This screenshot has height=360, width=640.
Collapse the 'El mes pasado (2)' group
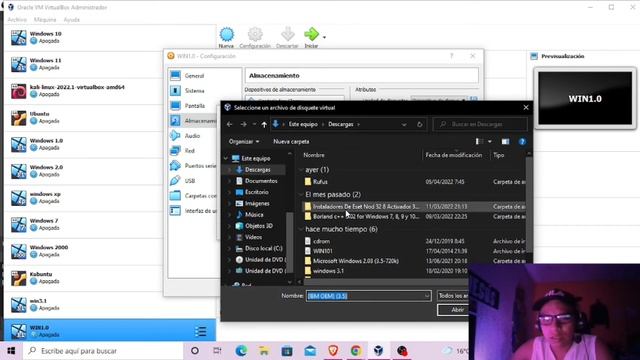coord(301,195)
